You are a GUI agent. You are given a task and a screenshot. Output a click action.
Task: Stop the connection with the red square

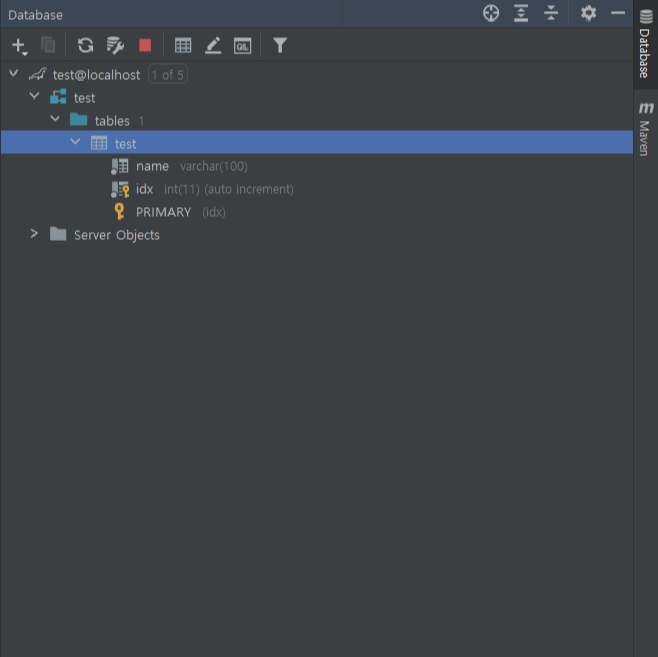[x=145, y=45]
